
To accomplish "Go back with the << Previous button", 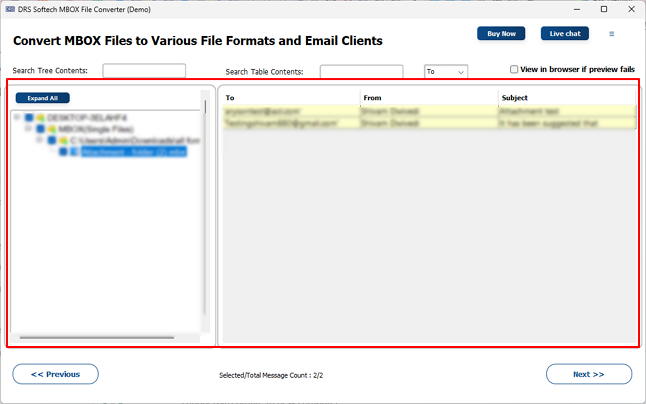I will click(55, 374).
